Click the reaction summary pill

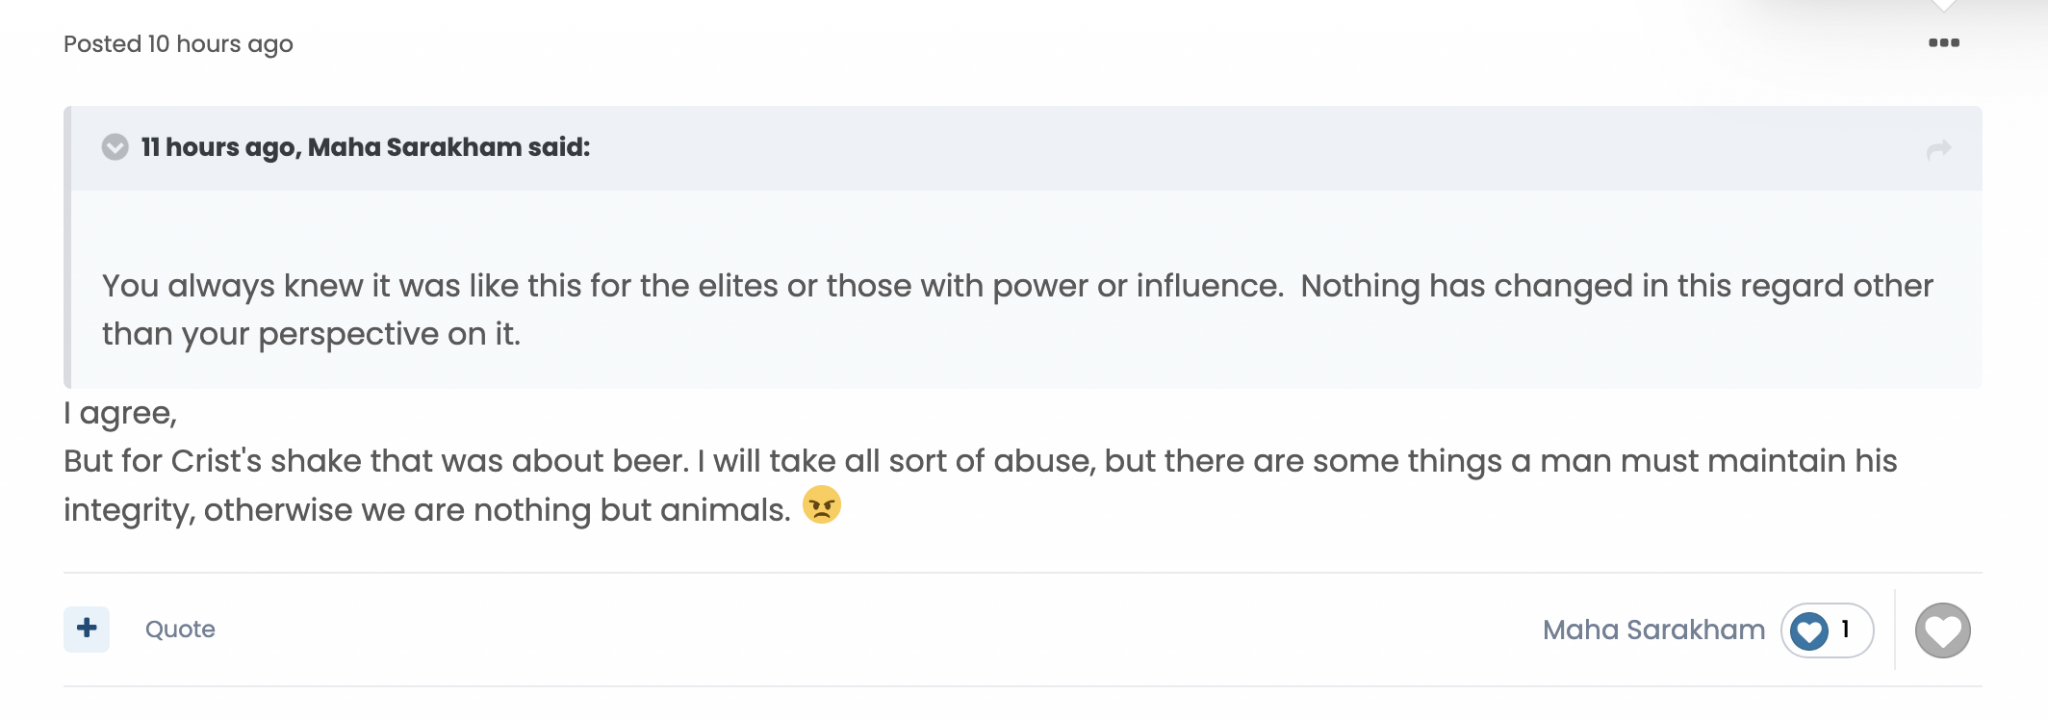(1827, 630)
